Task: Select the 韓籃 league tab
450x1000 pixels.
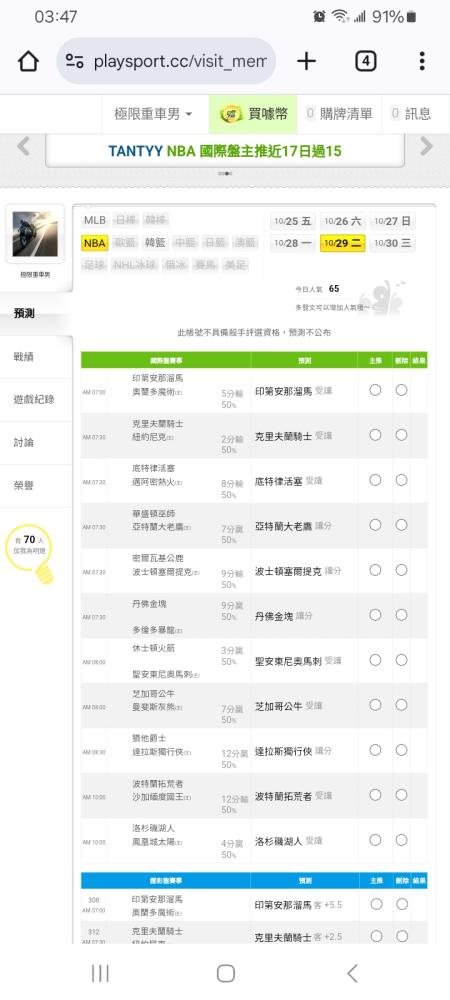Action: pyautogui.click(x=155, y=243)
